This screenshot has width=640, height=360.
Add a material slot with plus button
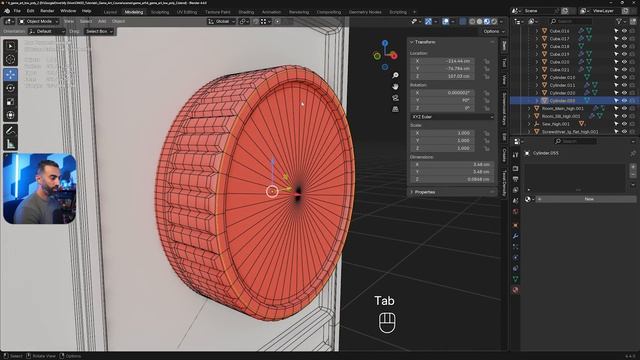pyautogui.click(x=633, y=167)
